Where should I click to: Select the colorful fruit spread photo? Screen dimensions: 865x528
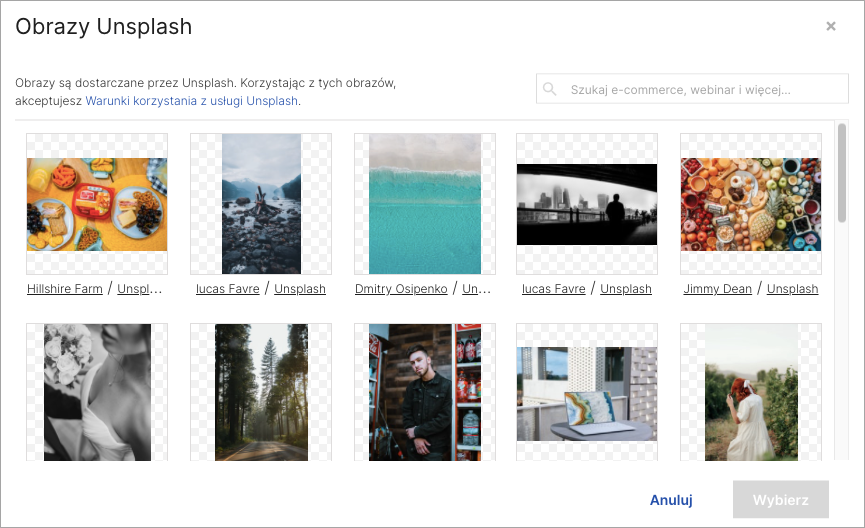[751, 204]
